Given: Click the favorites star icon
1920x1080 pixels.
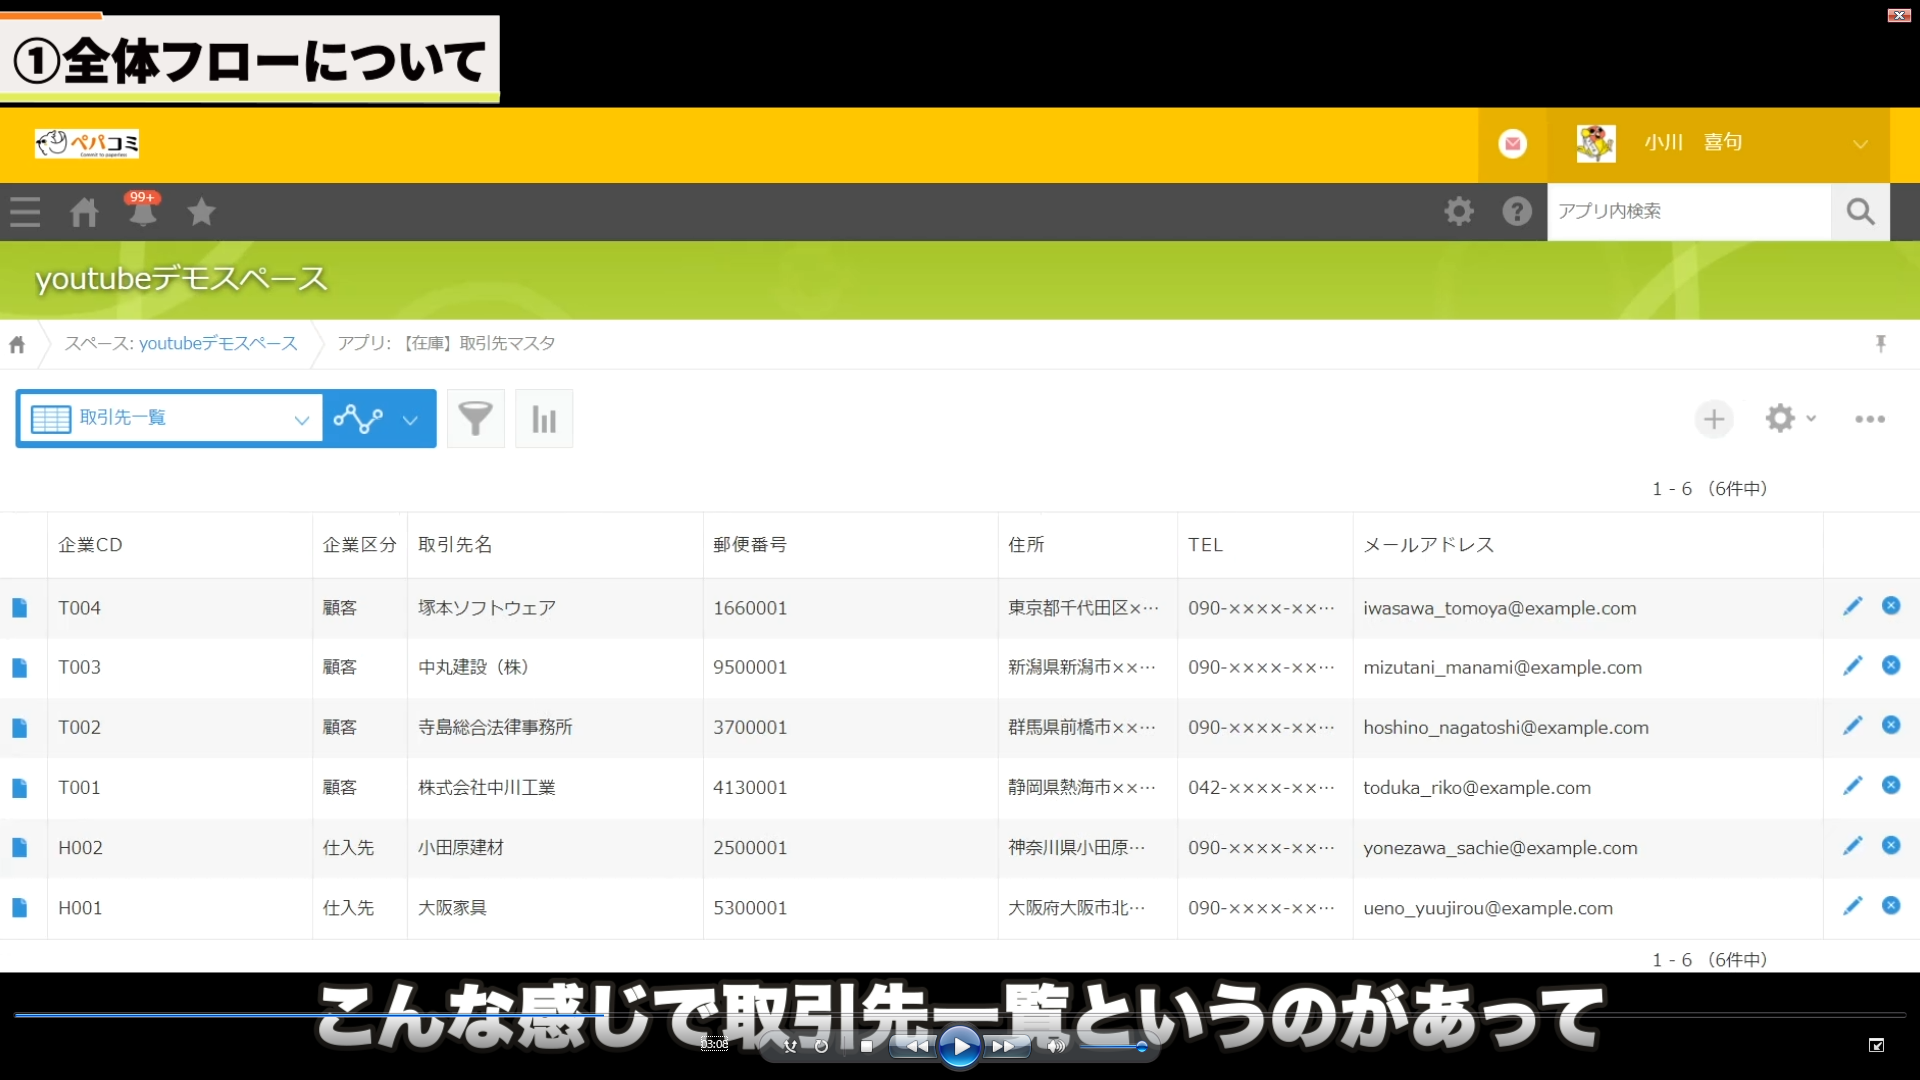Looking at the screenshot, I should tap(201, 212).
